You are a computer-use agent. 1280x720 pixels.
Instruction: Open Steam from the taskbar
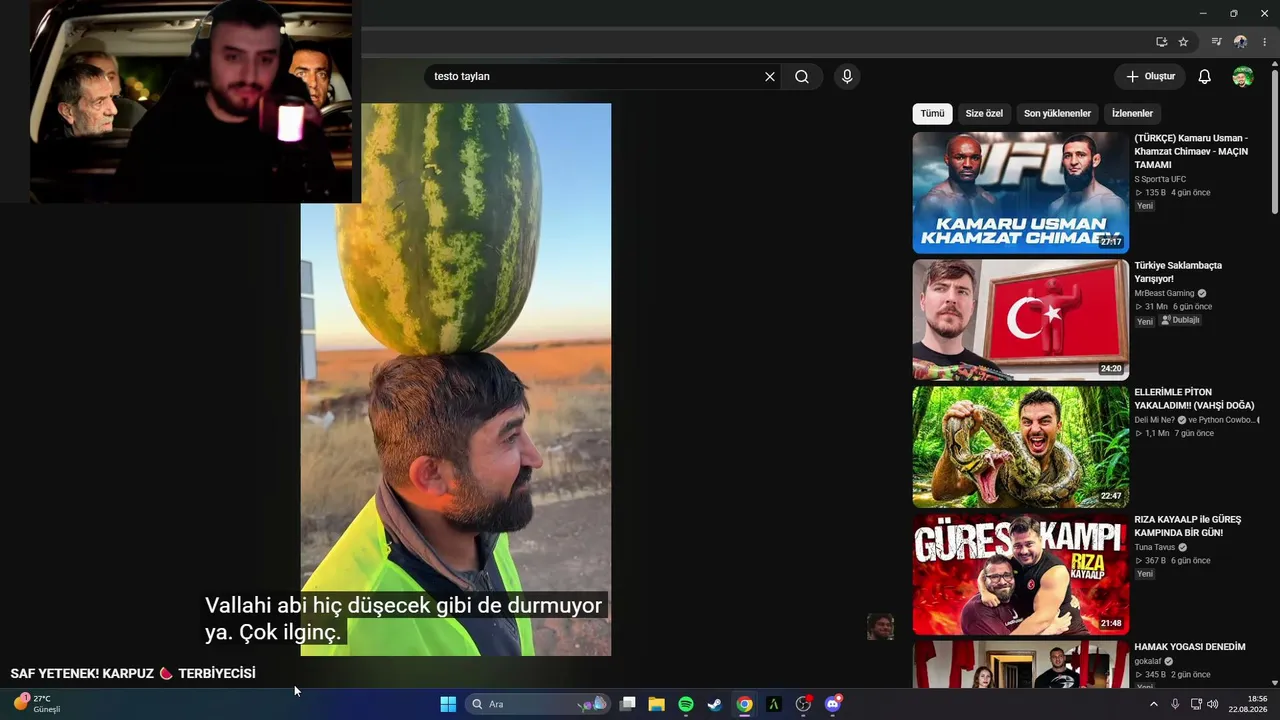tap(715, 704)
